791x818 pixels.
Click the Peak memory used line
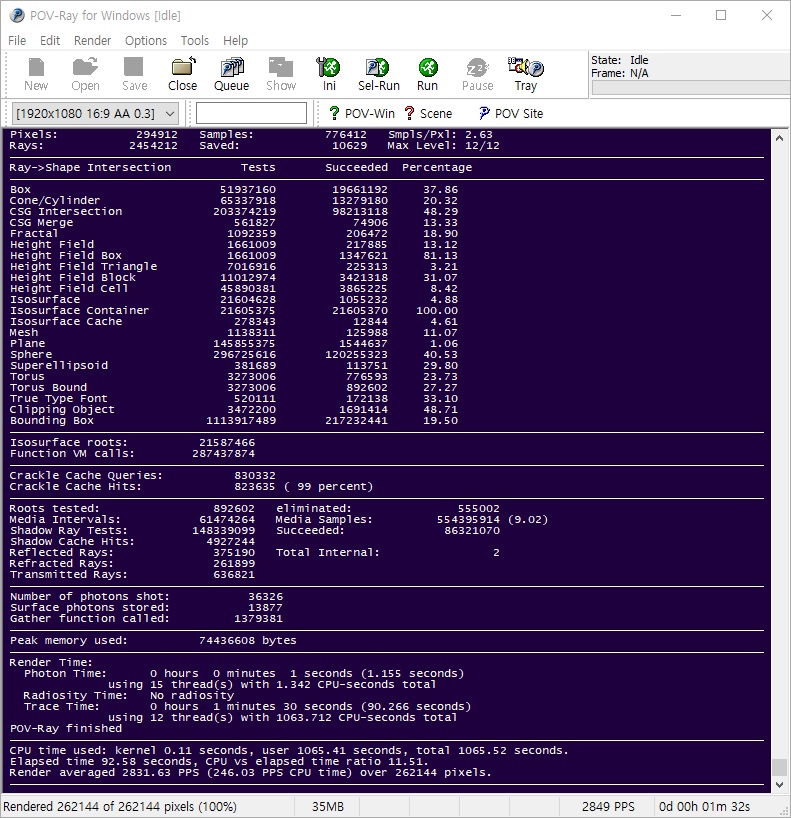click(x=153, y=640)
